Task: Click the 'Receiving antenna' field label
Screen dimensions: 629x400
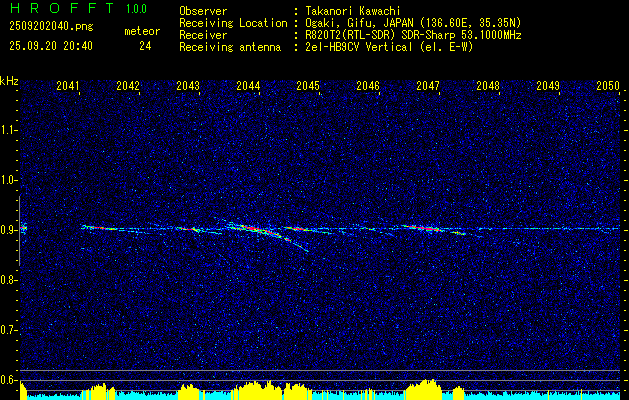Action: pyautogui.click(x=230, y=47)
